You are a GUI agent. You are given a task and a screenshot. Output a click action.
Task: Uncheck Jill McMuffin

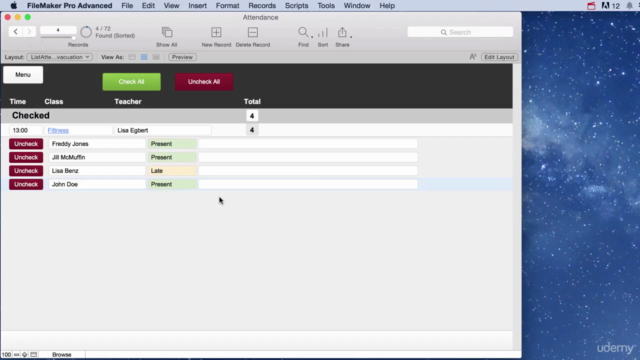pos(26,157)
